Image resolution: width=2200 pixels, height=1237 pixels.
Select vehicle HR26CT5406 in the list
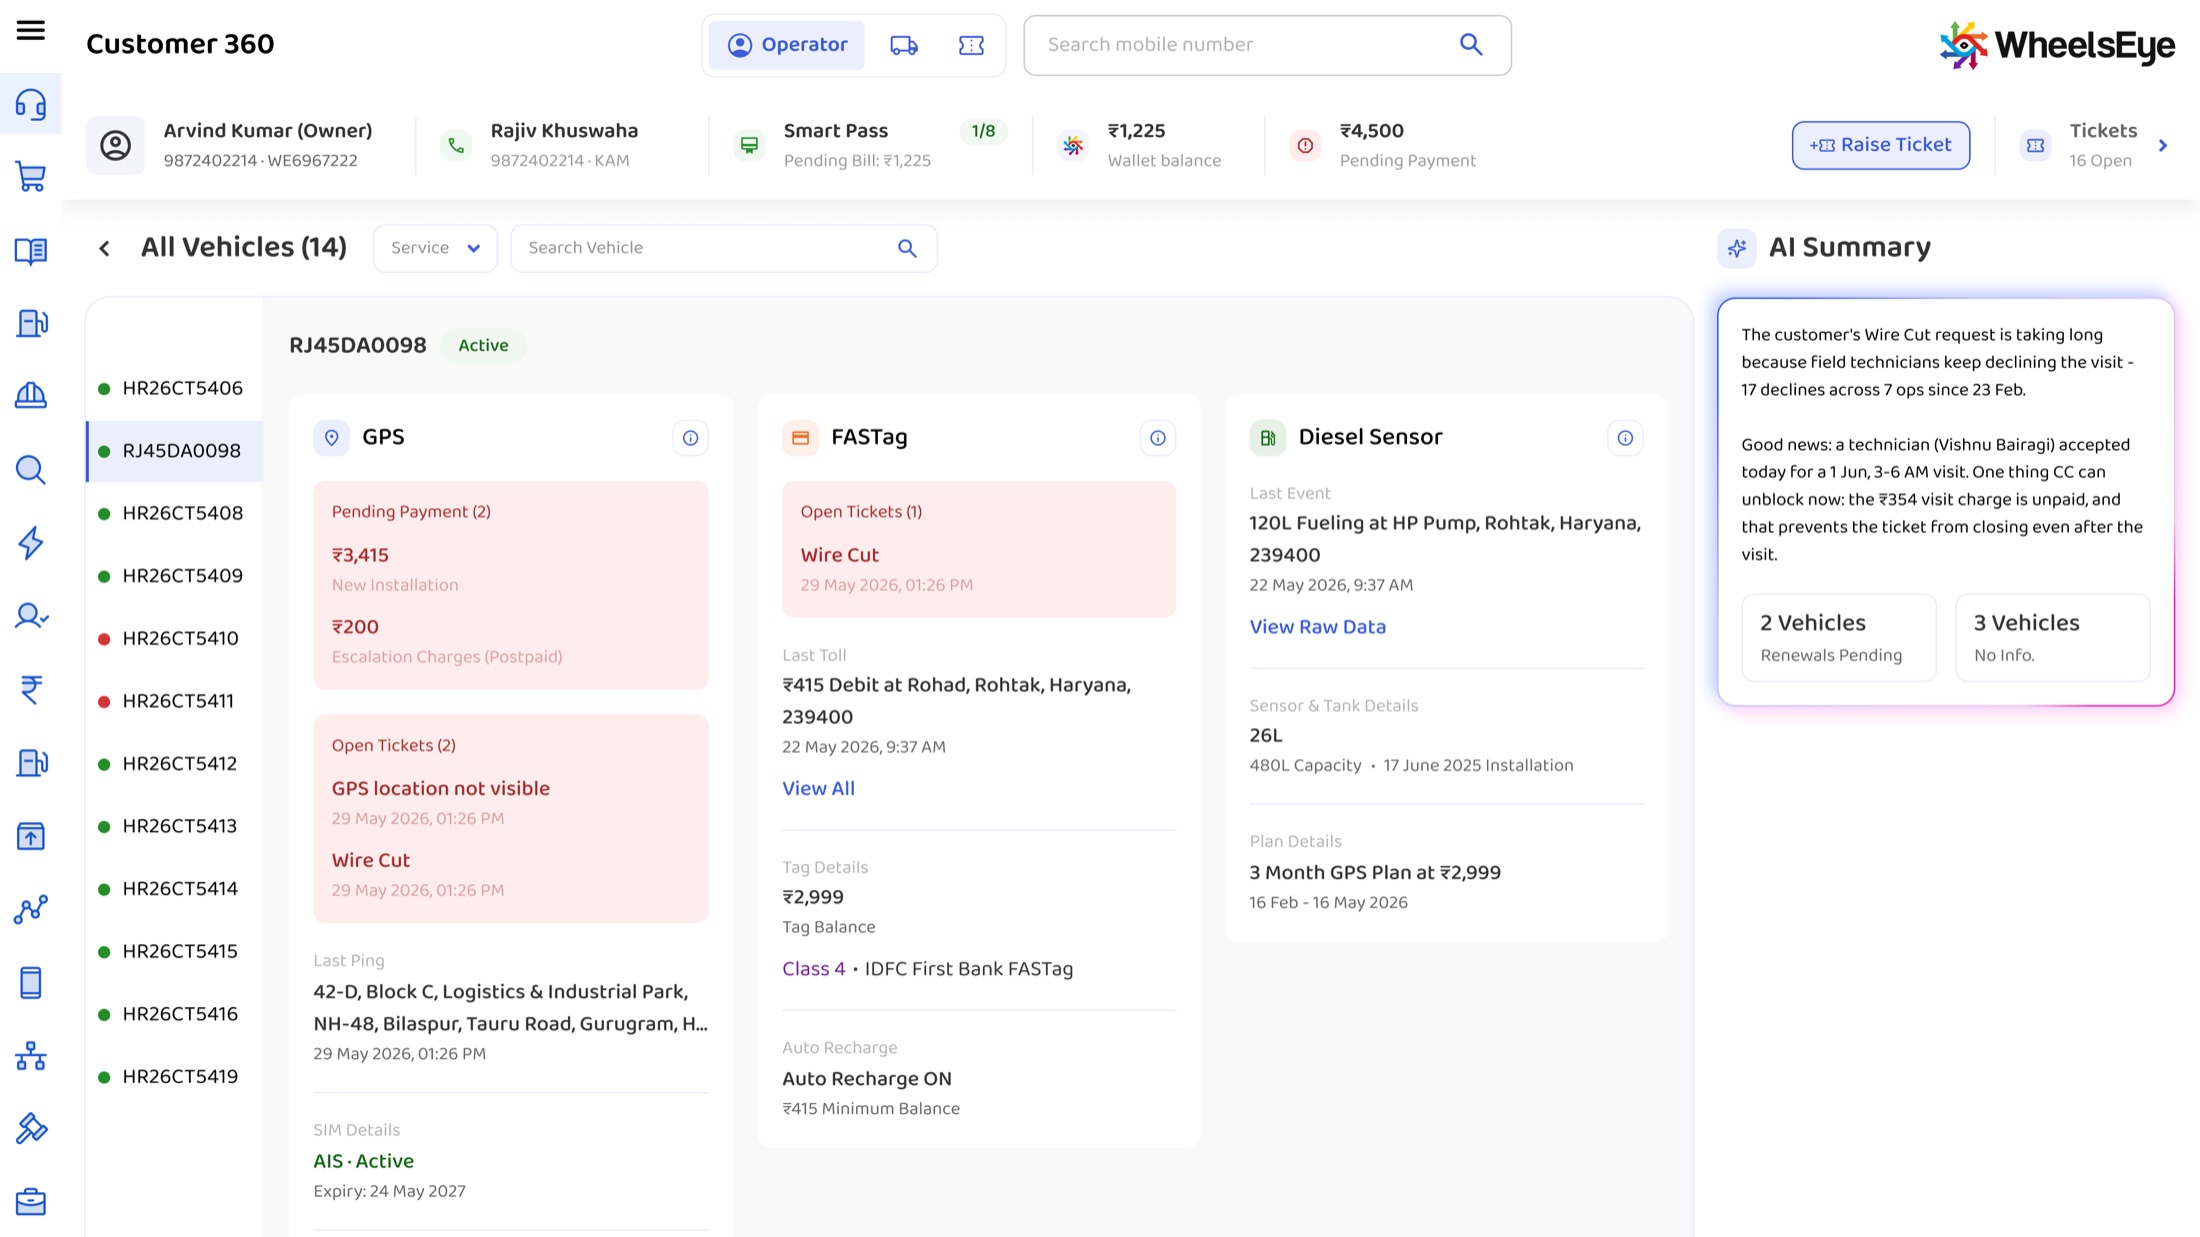tap(174, 388)
